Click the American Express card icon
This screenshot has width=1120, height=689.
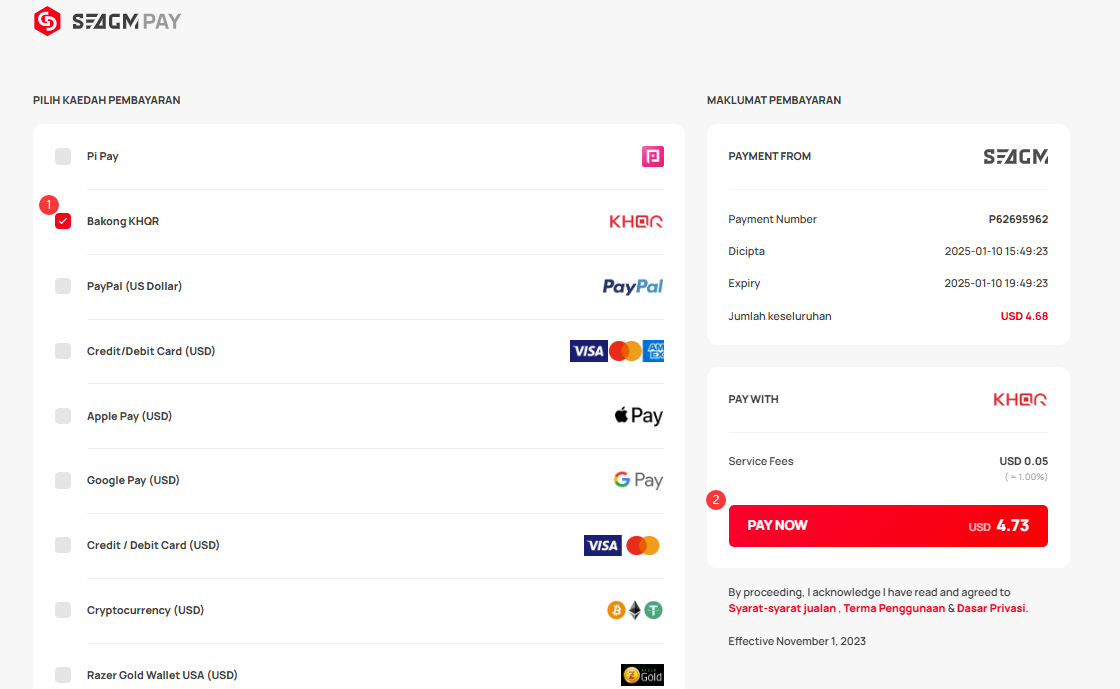point(654,351)
